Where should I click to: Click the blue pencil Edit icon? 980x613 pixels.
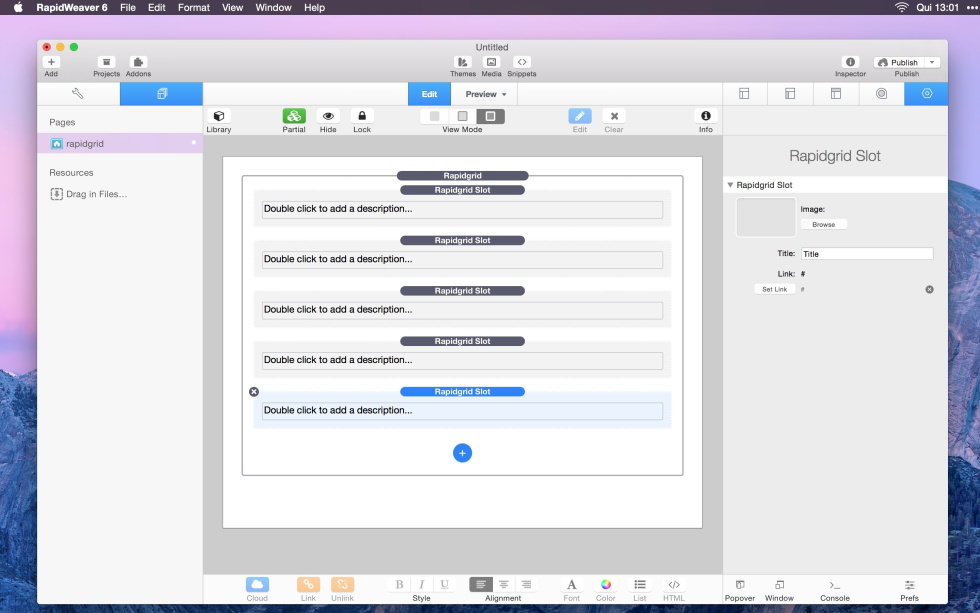580,116
